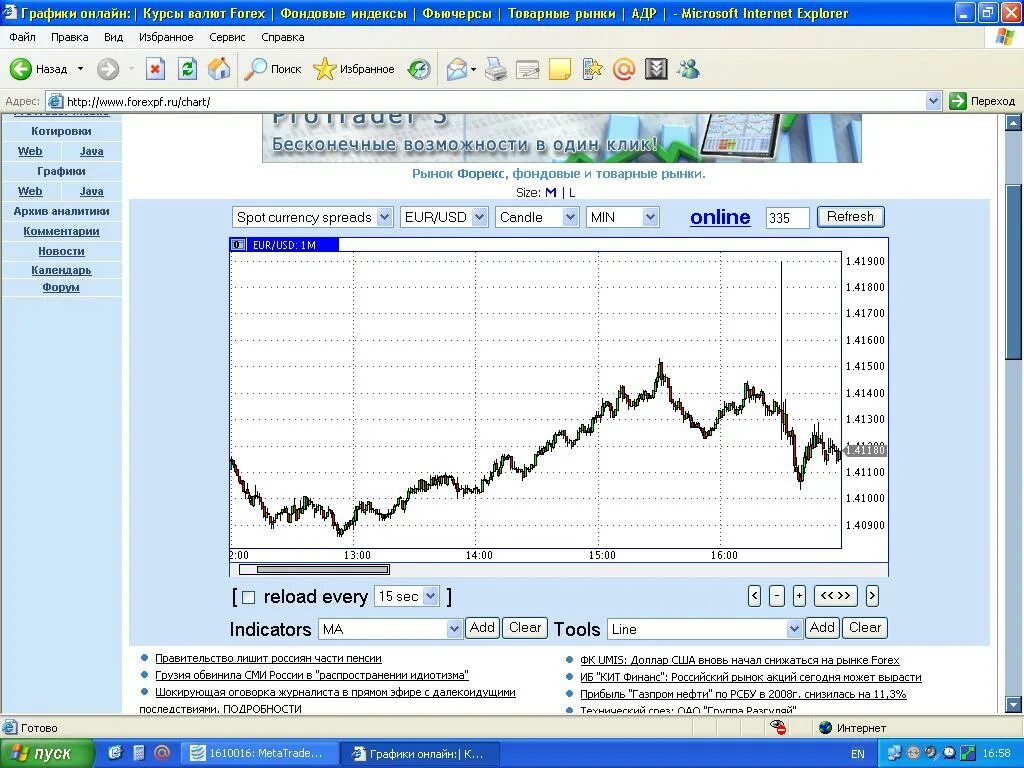Click the Edit page icon

point(528,69)
